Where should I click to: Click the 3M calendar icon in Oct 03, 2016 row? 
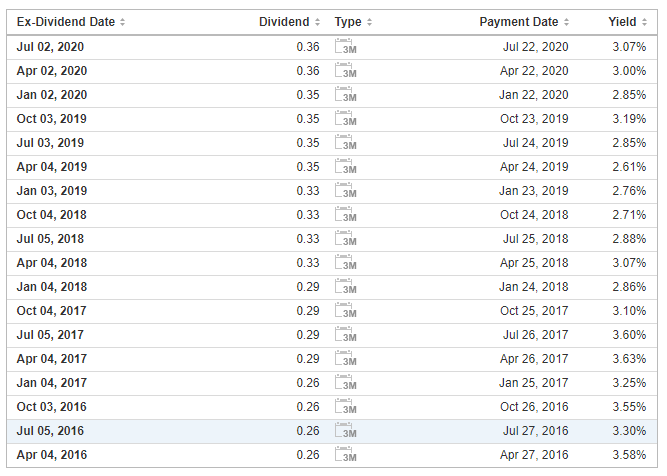345,407
